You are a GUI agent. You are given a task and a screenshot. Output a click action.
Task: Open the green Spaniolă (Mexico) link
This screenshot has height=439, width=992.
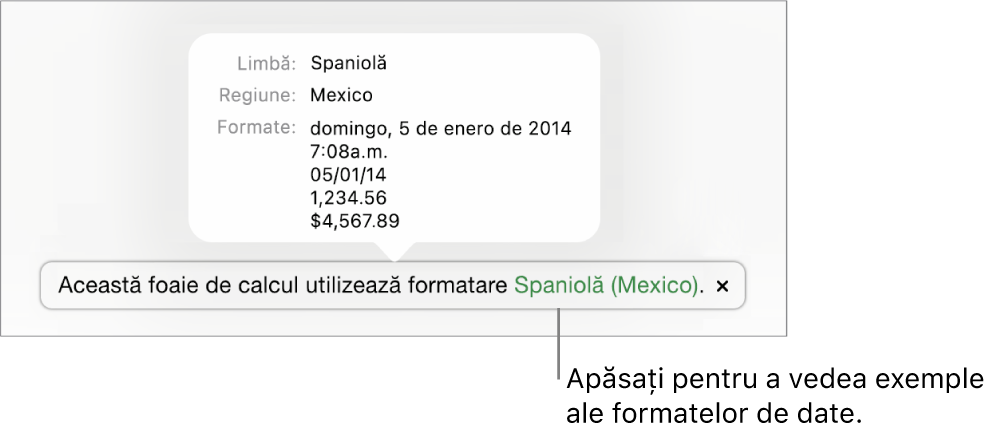click(x=607, y=287)
